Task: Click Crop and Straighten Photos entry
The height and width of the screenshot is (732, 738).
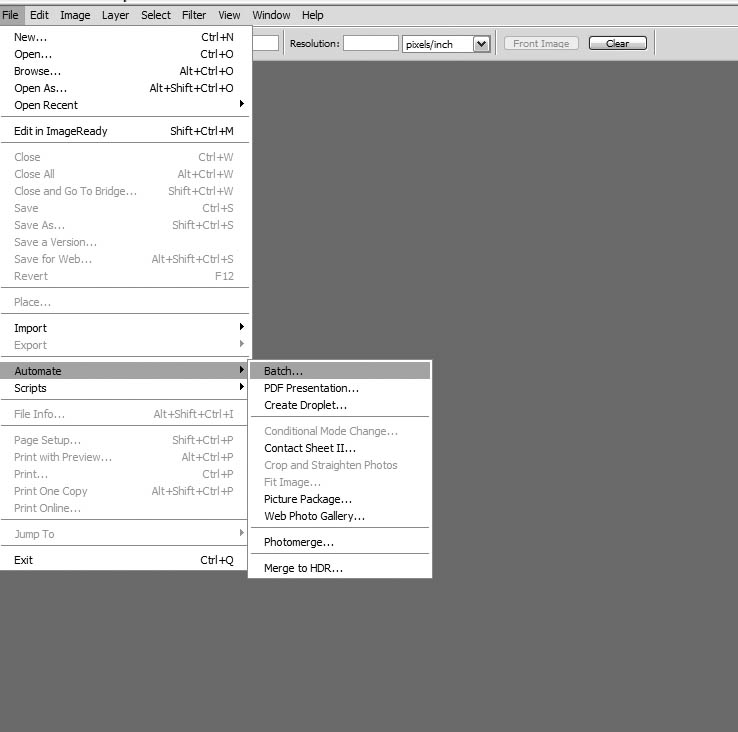Action: click(x=340, y=465)
